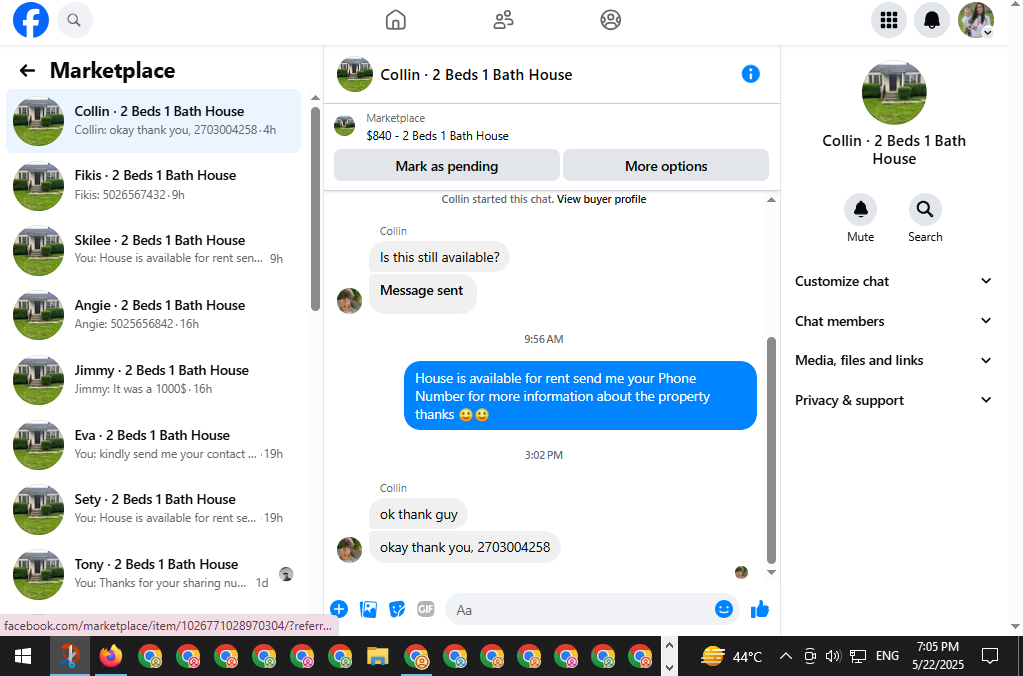Expand Privacy & support section
The height and width of the screenshot is (676, 1023).
893,400
